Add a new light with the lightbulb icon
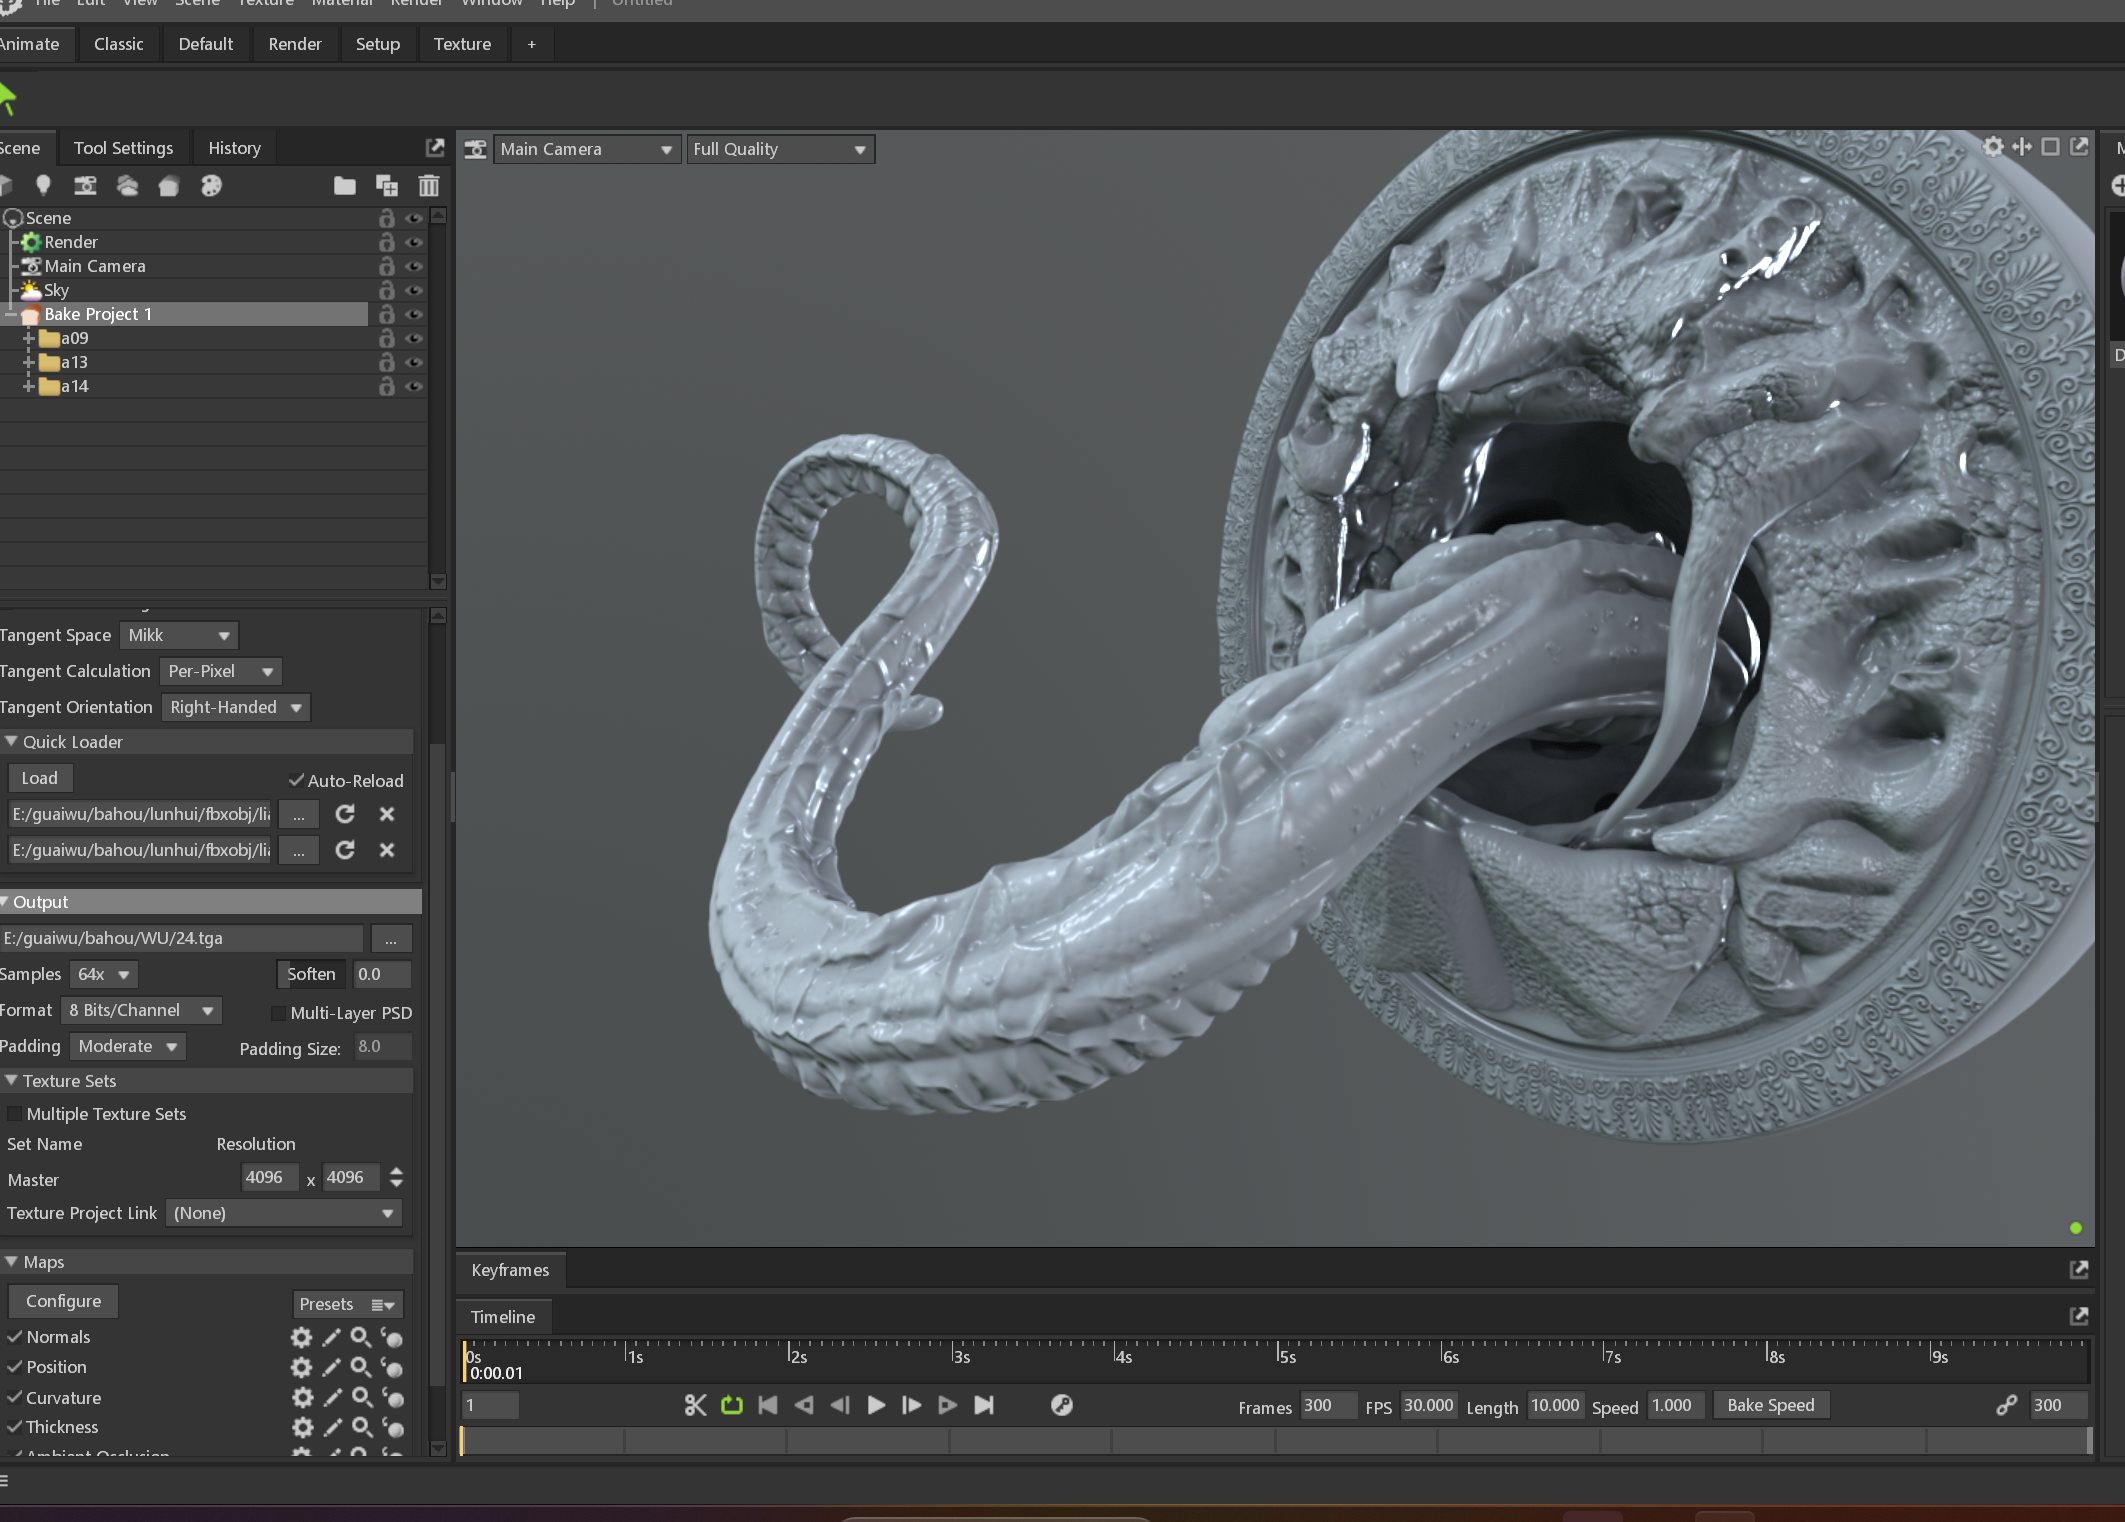 click(x=43, y=185)
